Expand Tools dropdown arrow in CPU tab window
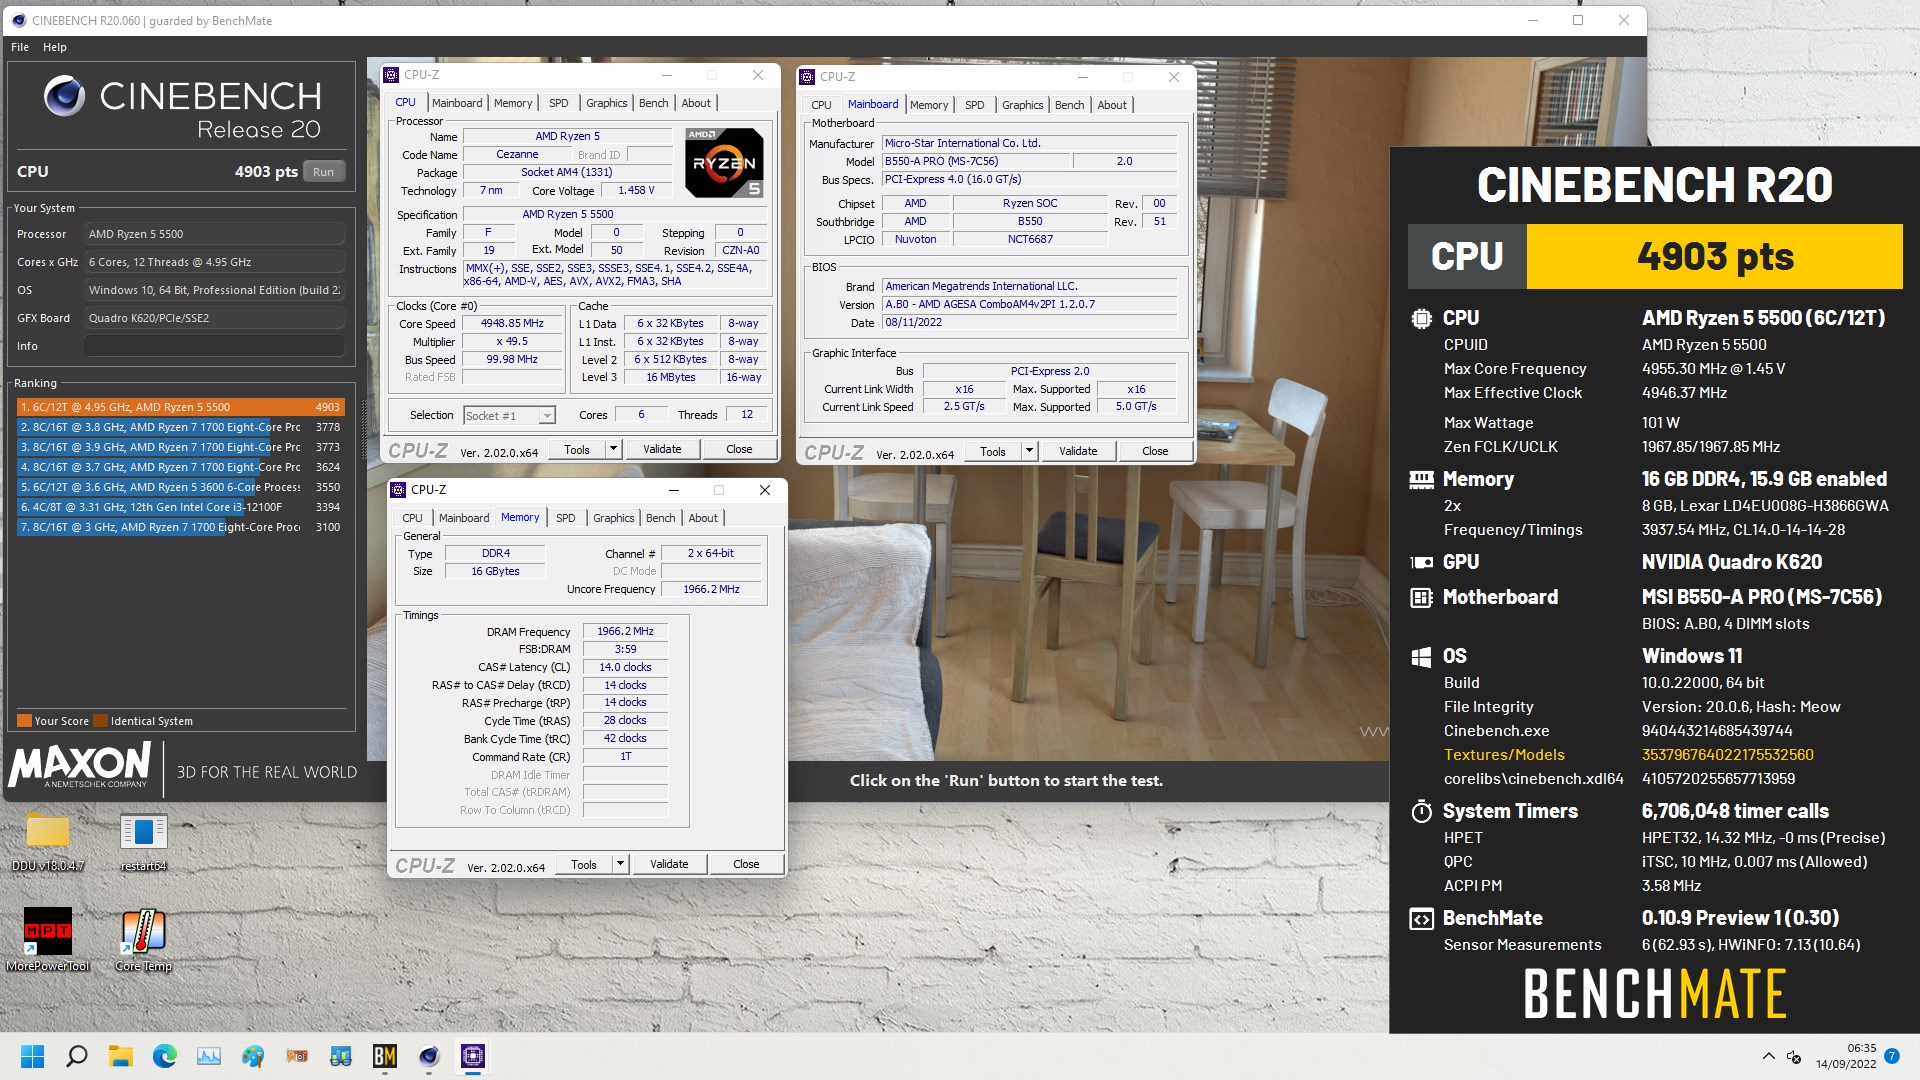 click(x=613, y=450)
